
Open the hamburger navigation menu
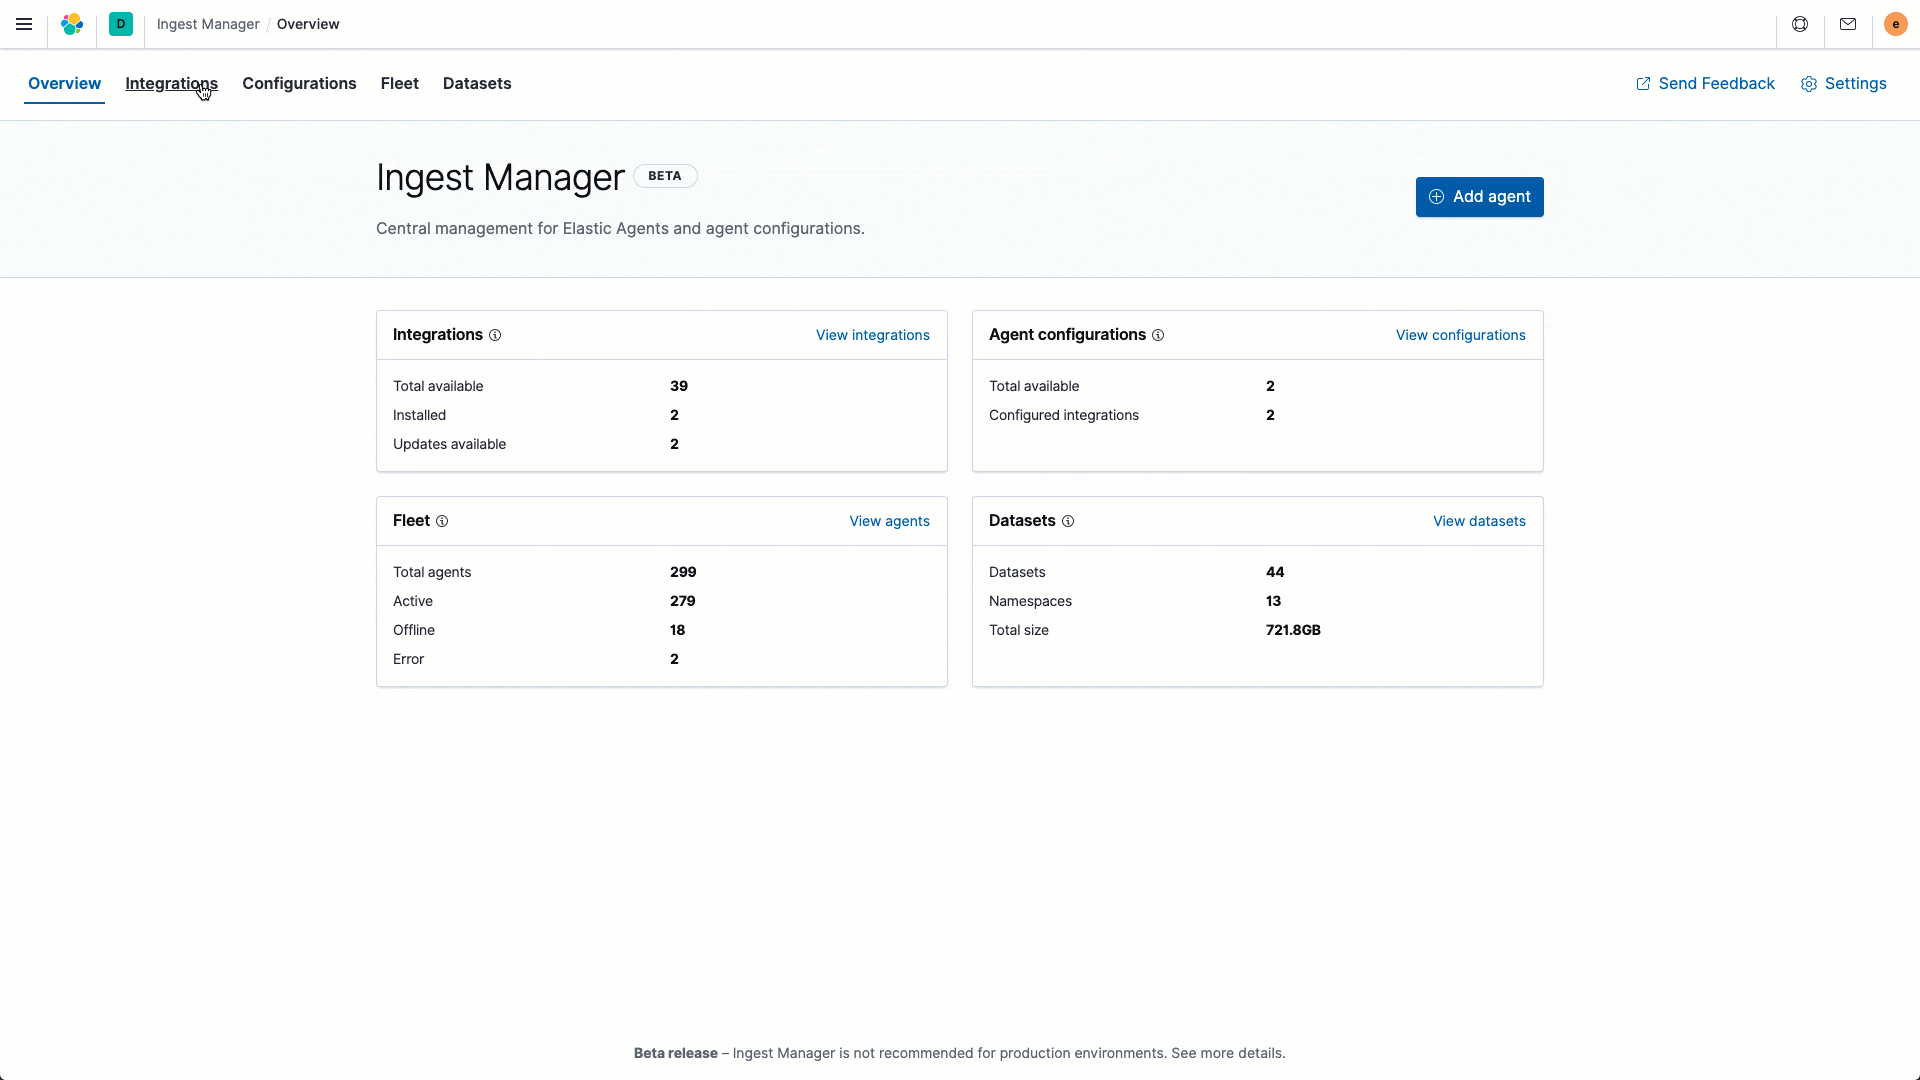point(24,24)
